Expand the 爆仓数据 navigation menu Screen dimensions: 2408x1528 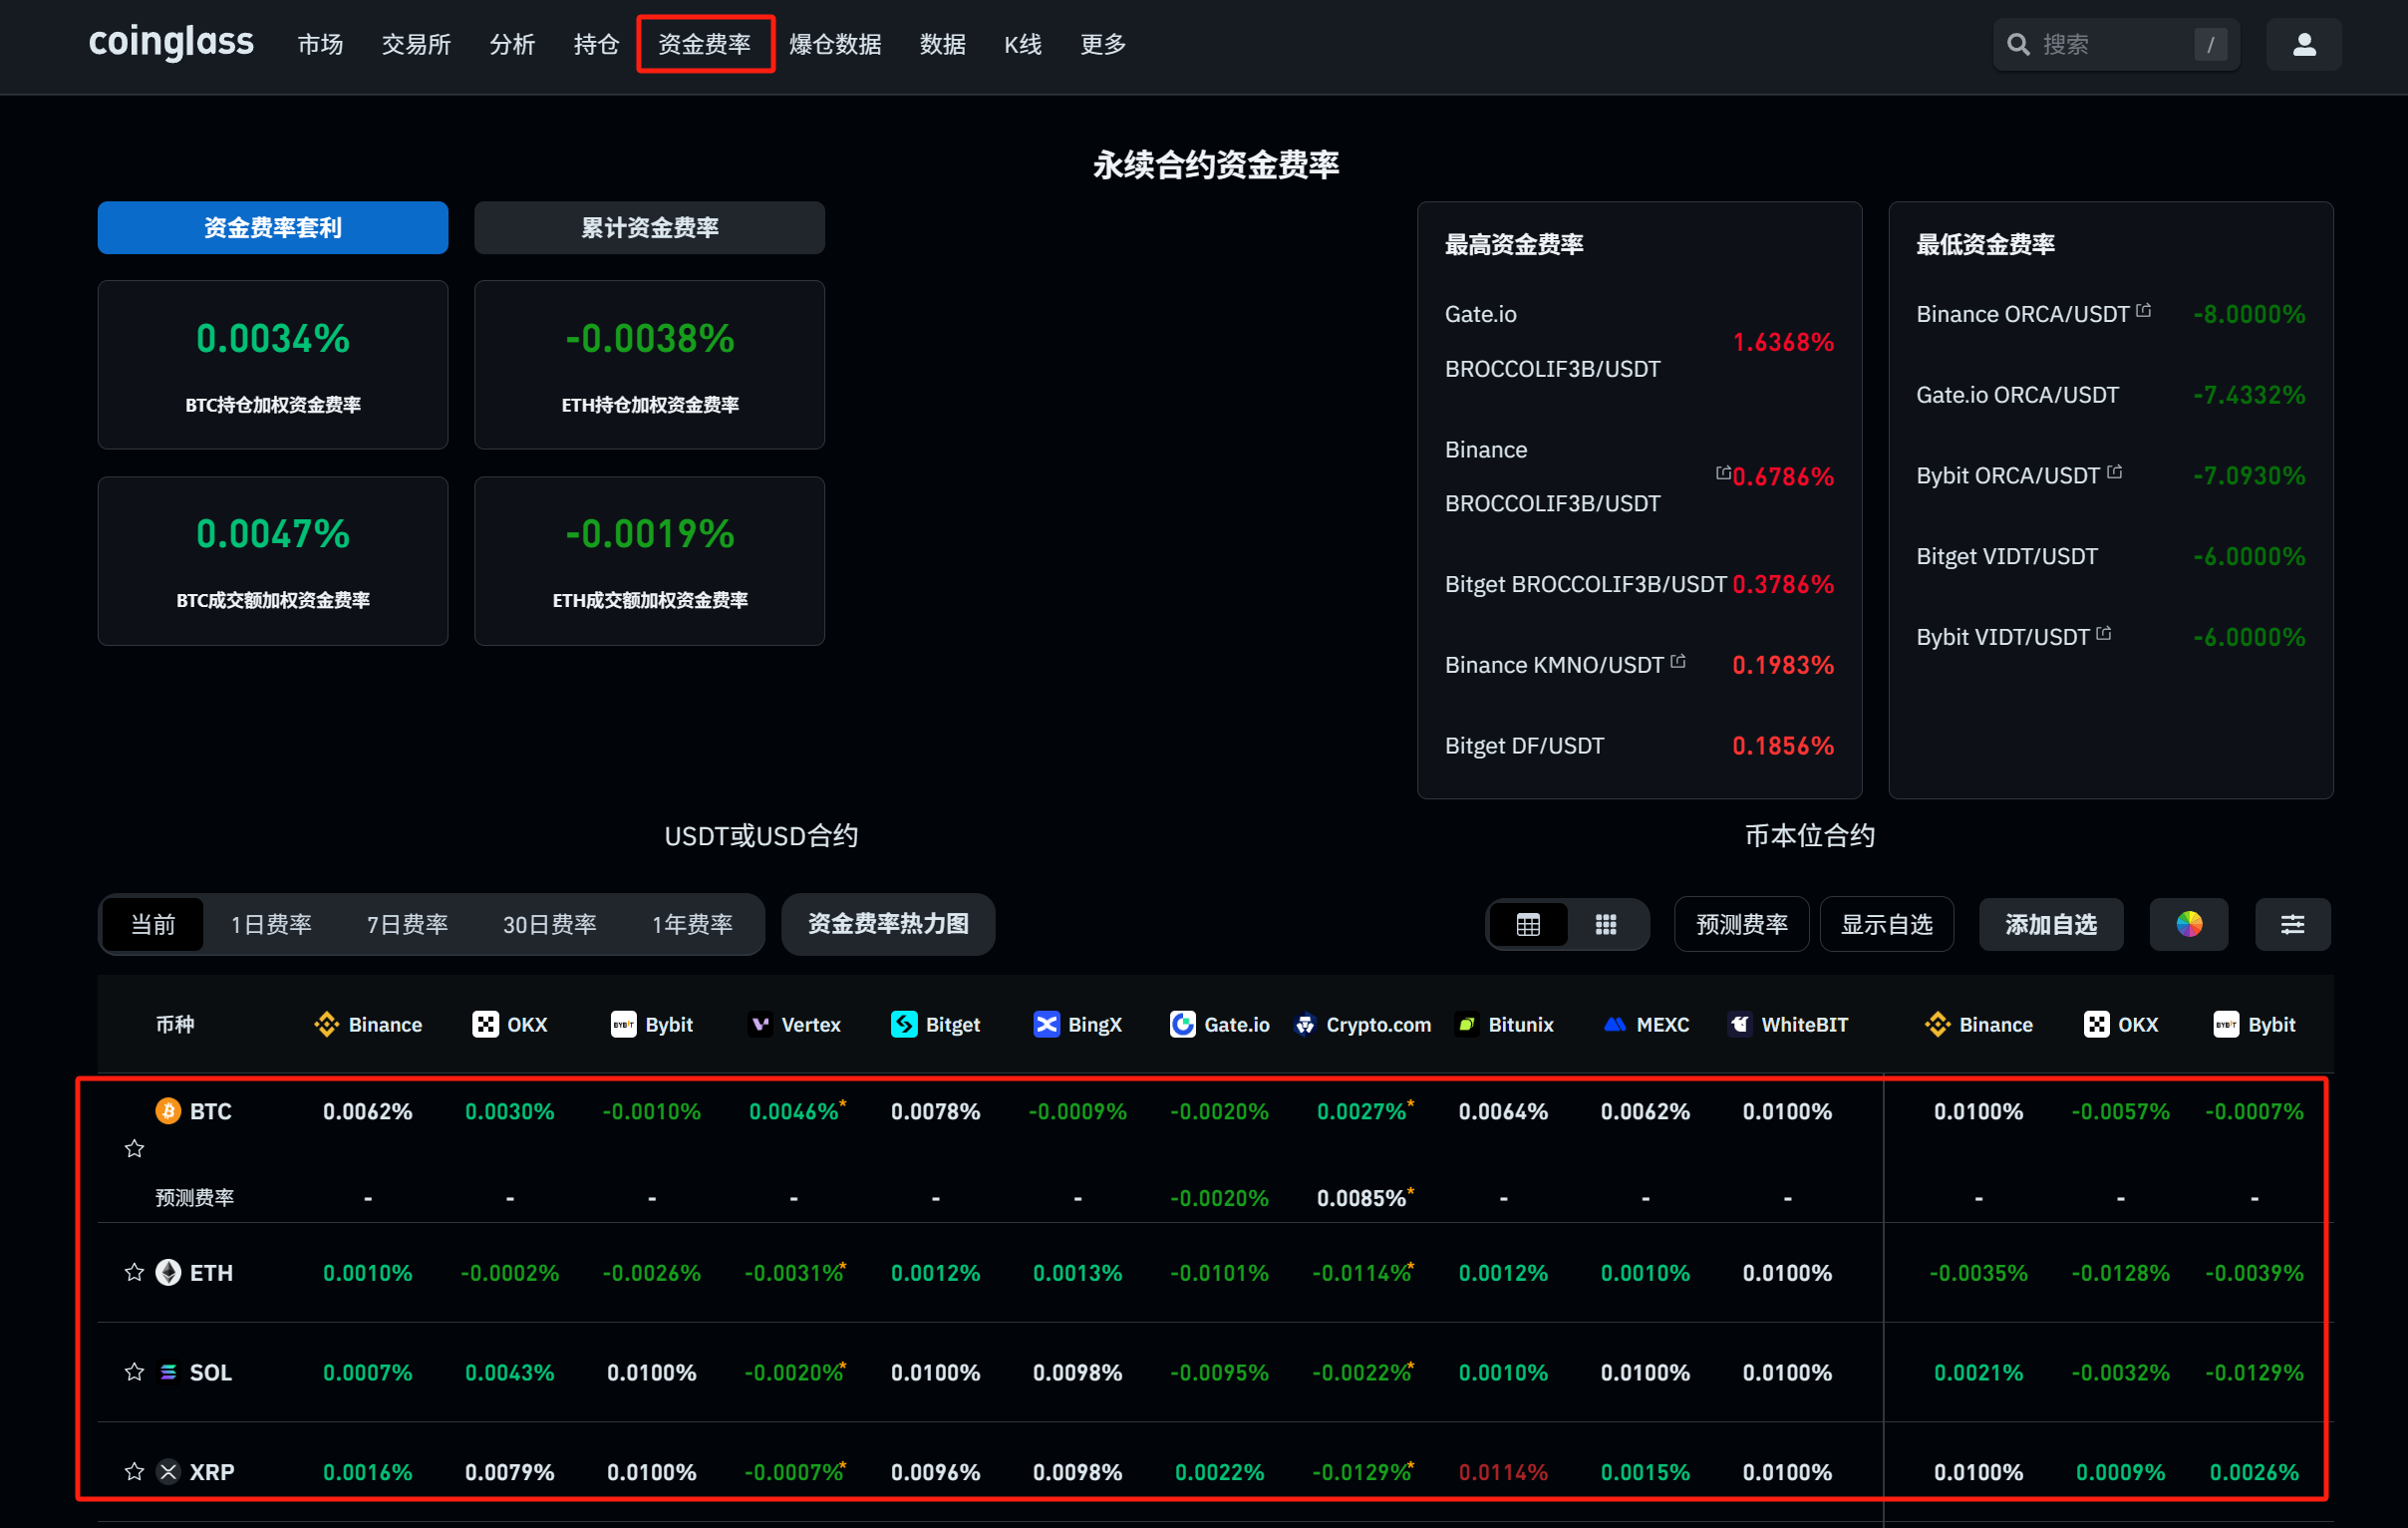[x=835, y=45]
